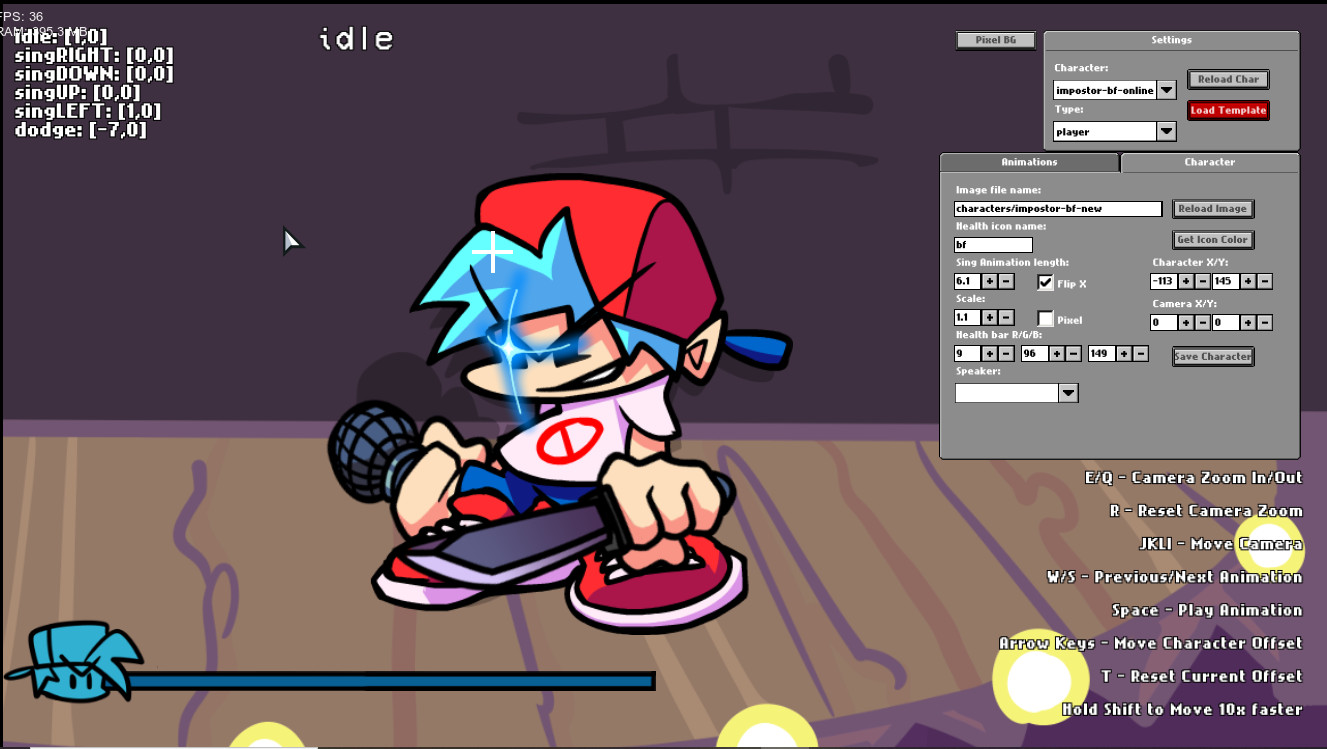Focus the Image file name field

click(1058, 209)
